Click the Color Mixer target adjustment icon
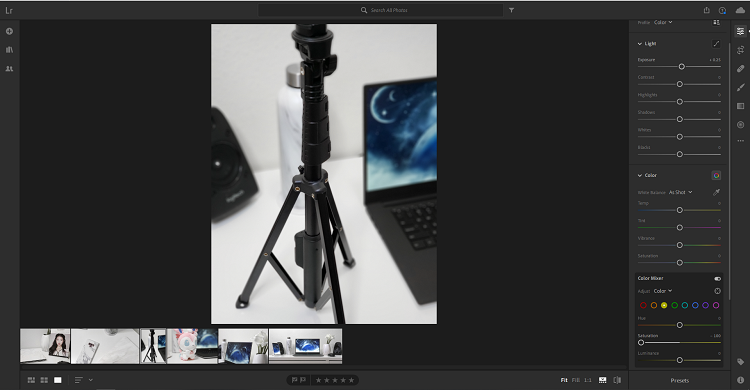The image size is (750, 390). tap(717, 291)
